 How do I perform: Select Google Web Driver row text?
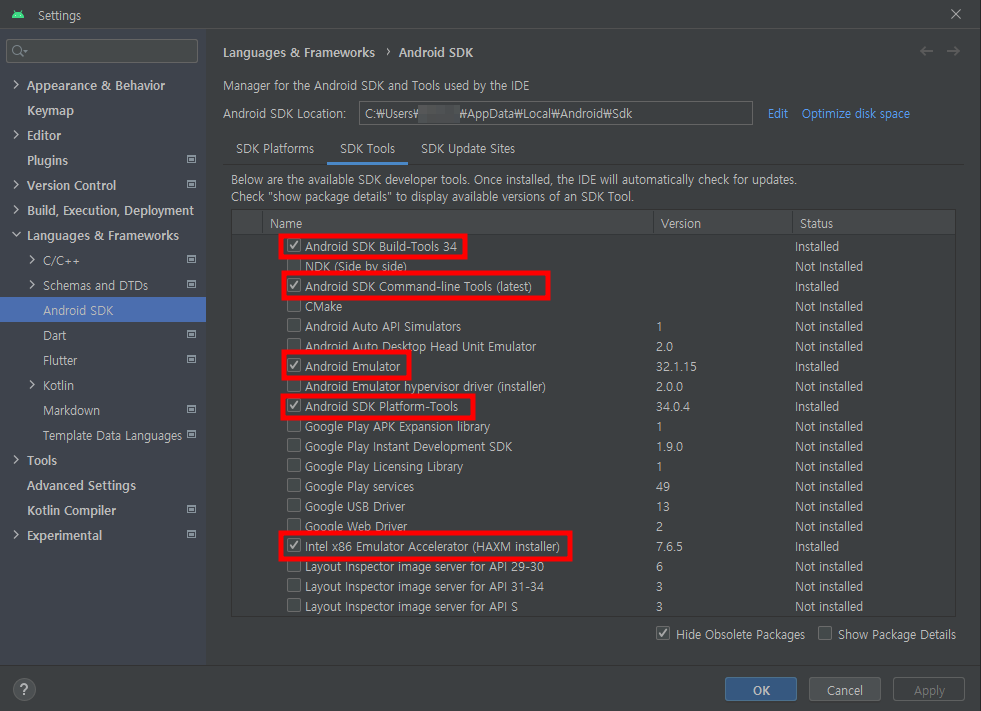tap(356, 526)
